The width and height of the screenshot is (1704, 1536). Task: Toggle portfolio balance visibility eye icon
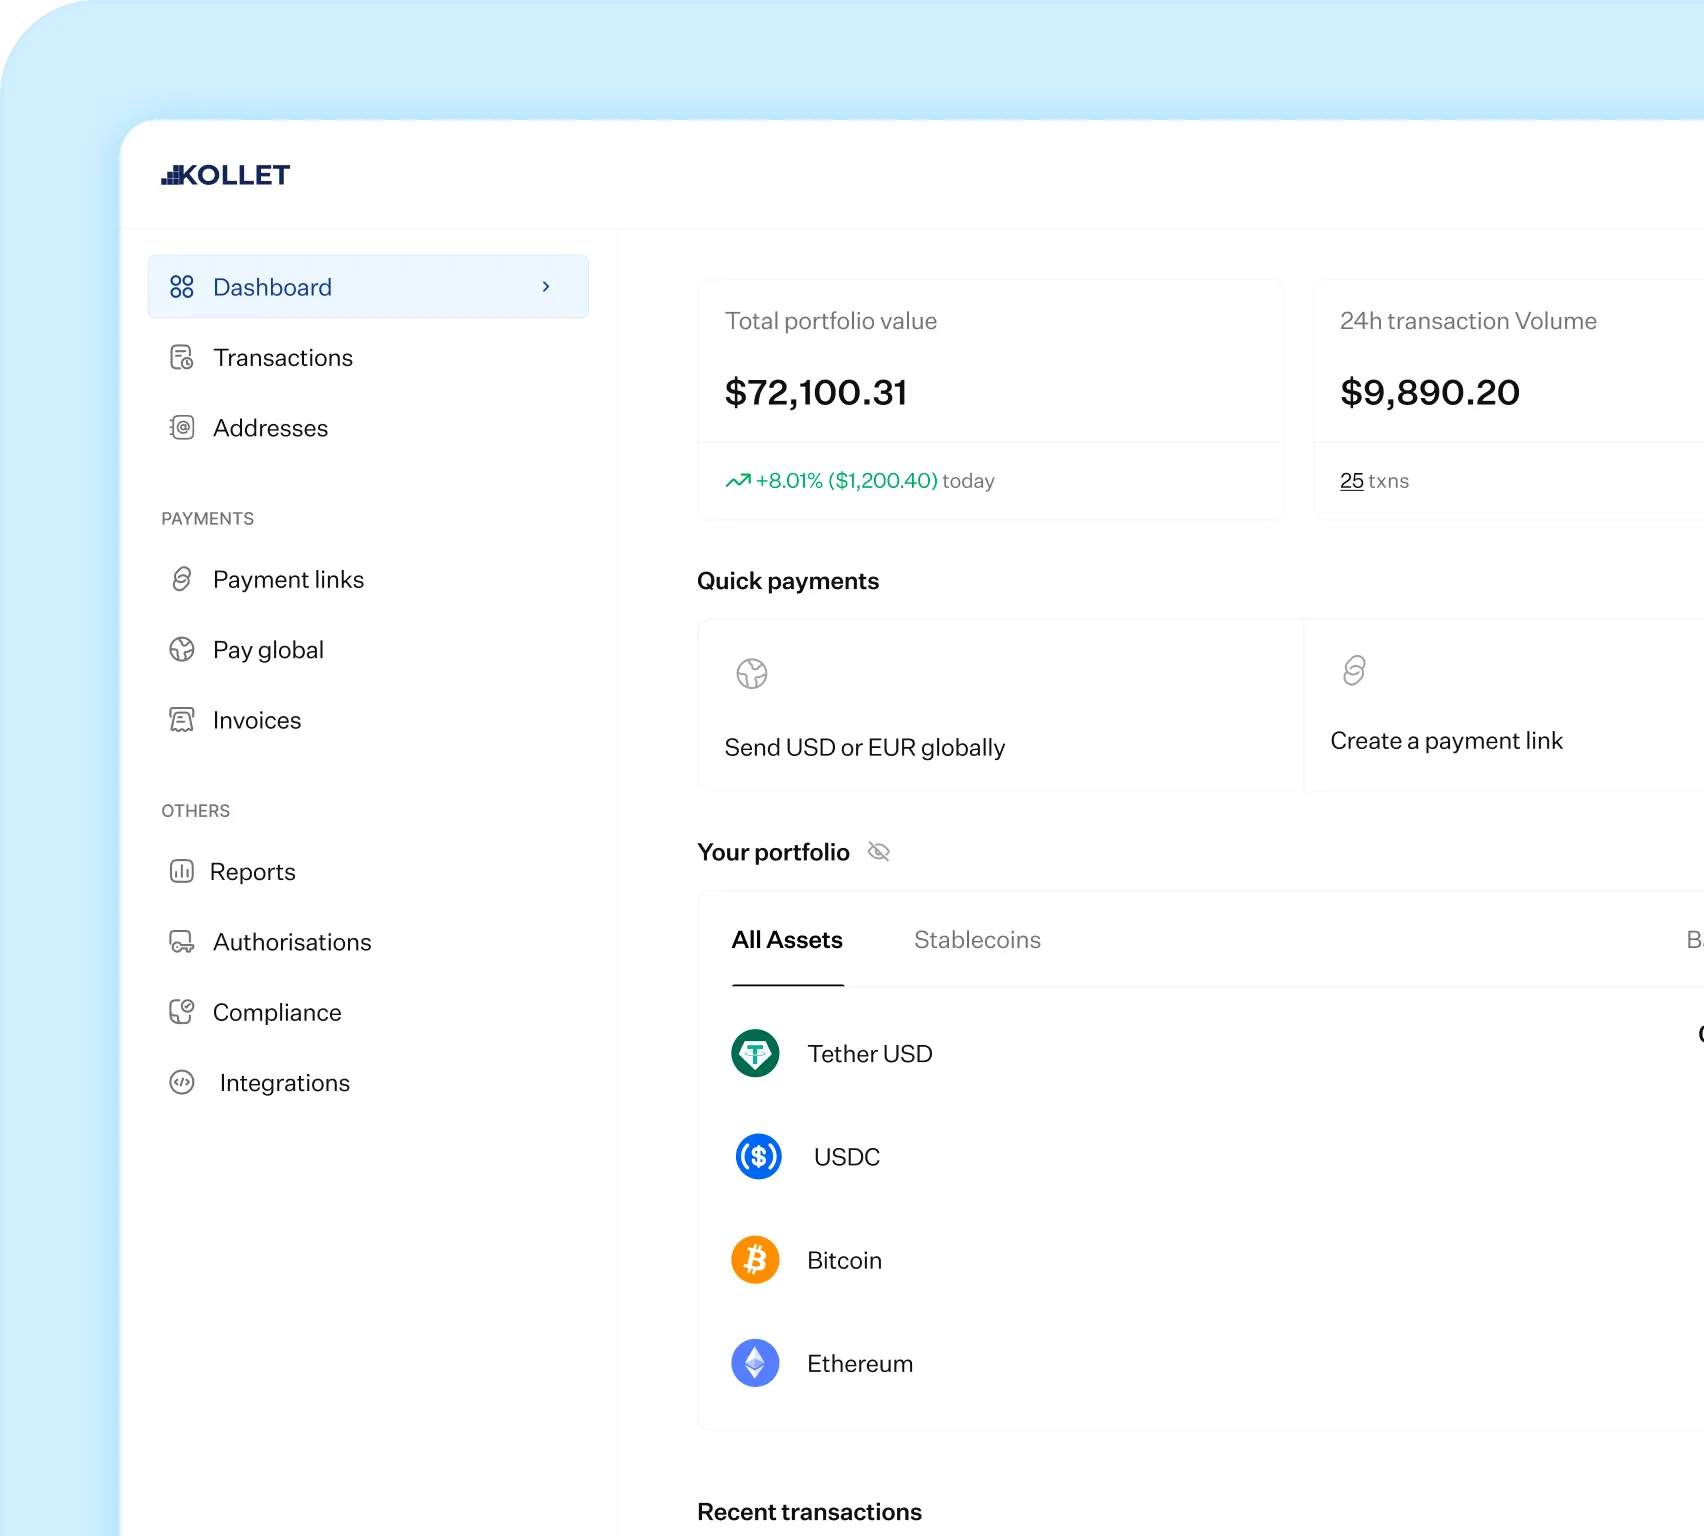[879, 851]
